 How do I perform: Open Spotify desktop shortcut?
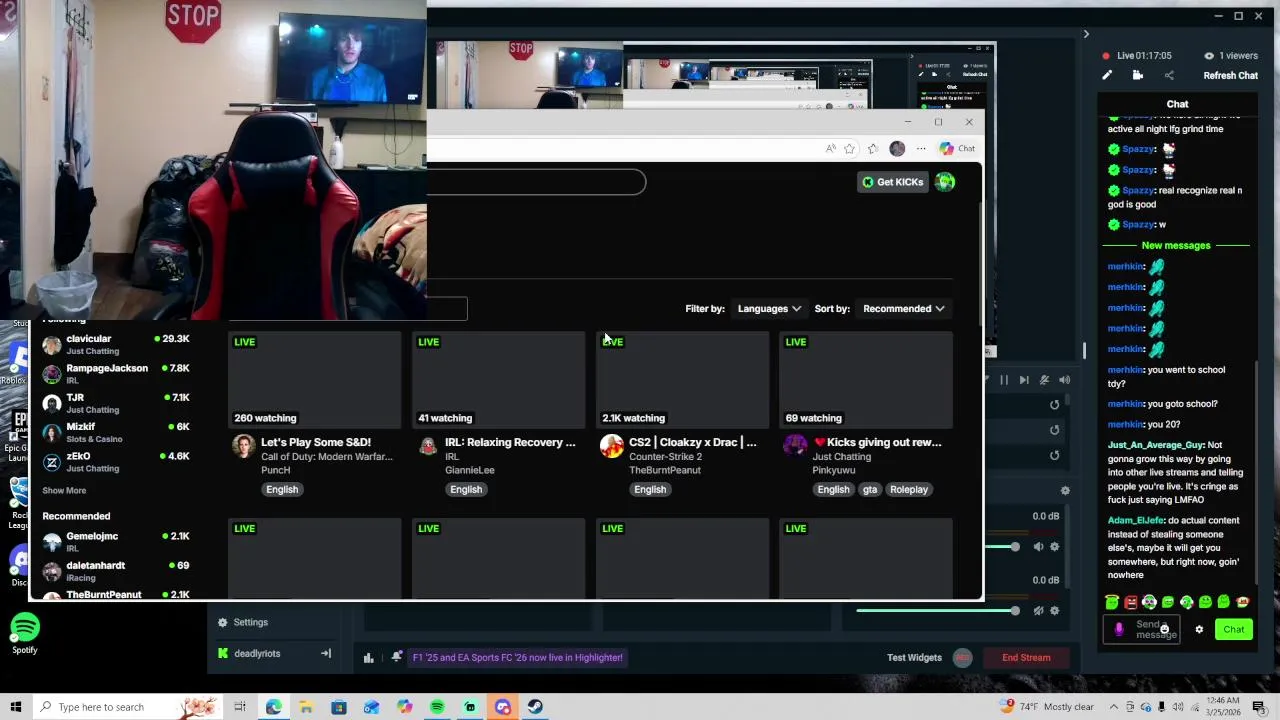tap(24, 634)
